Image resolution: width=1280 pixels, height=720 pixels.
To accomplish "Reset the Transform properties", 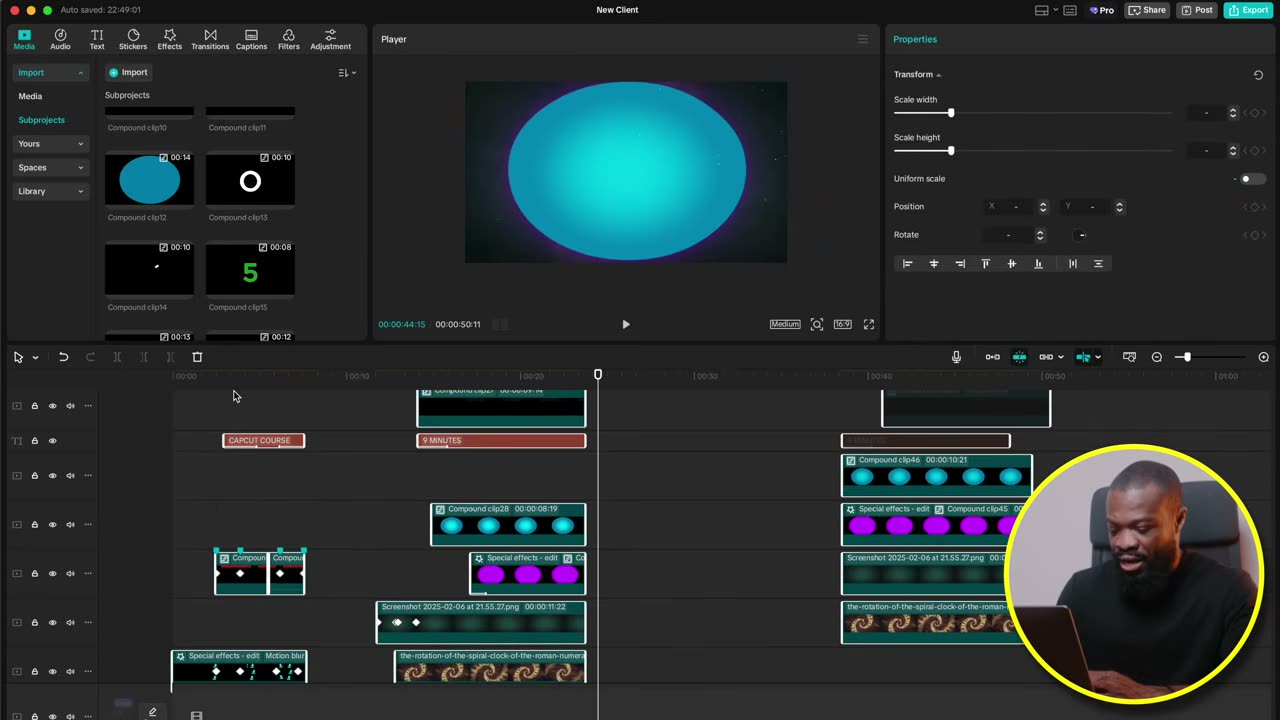I will [1258, 75].
